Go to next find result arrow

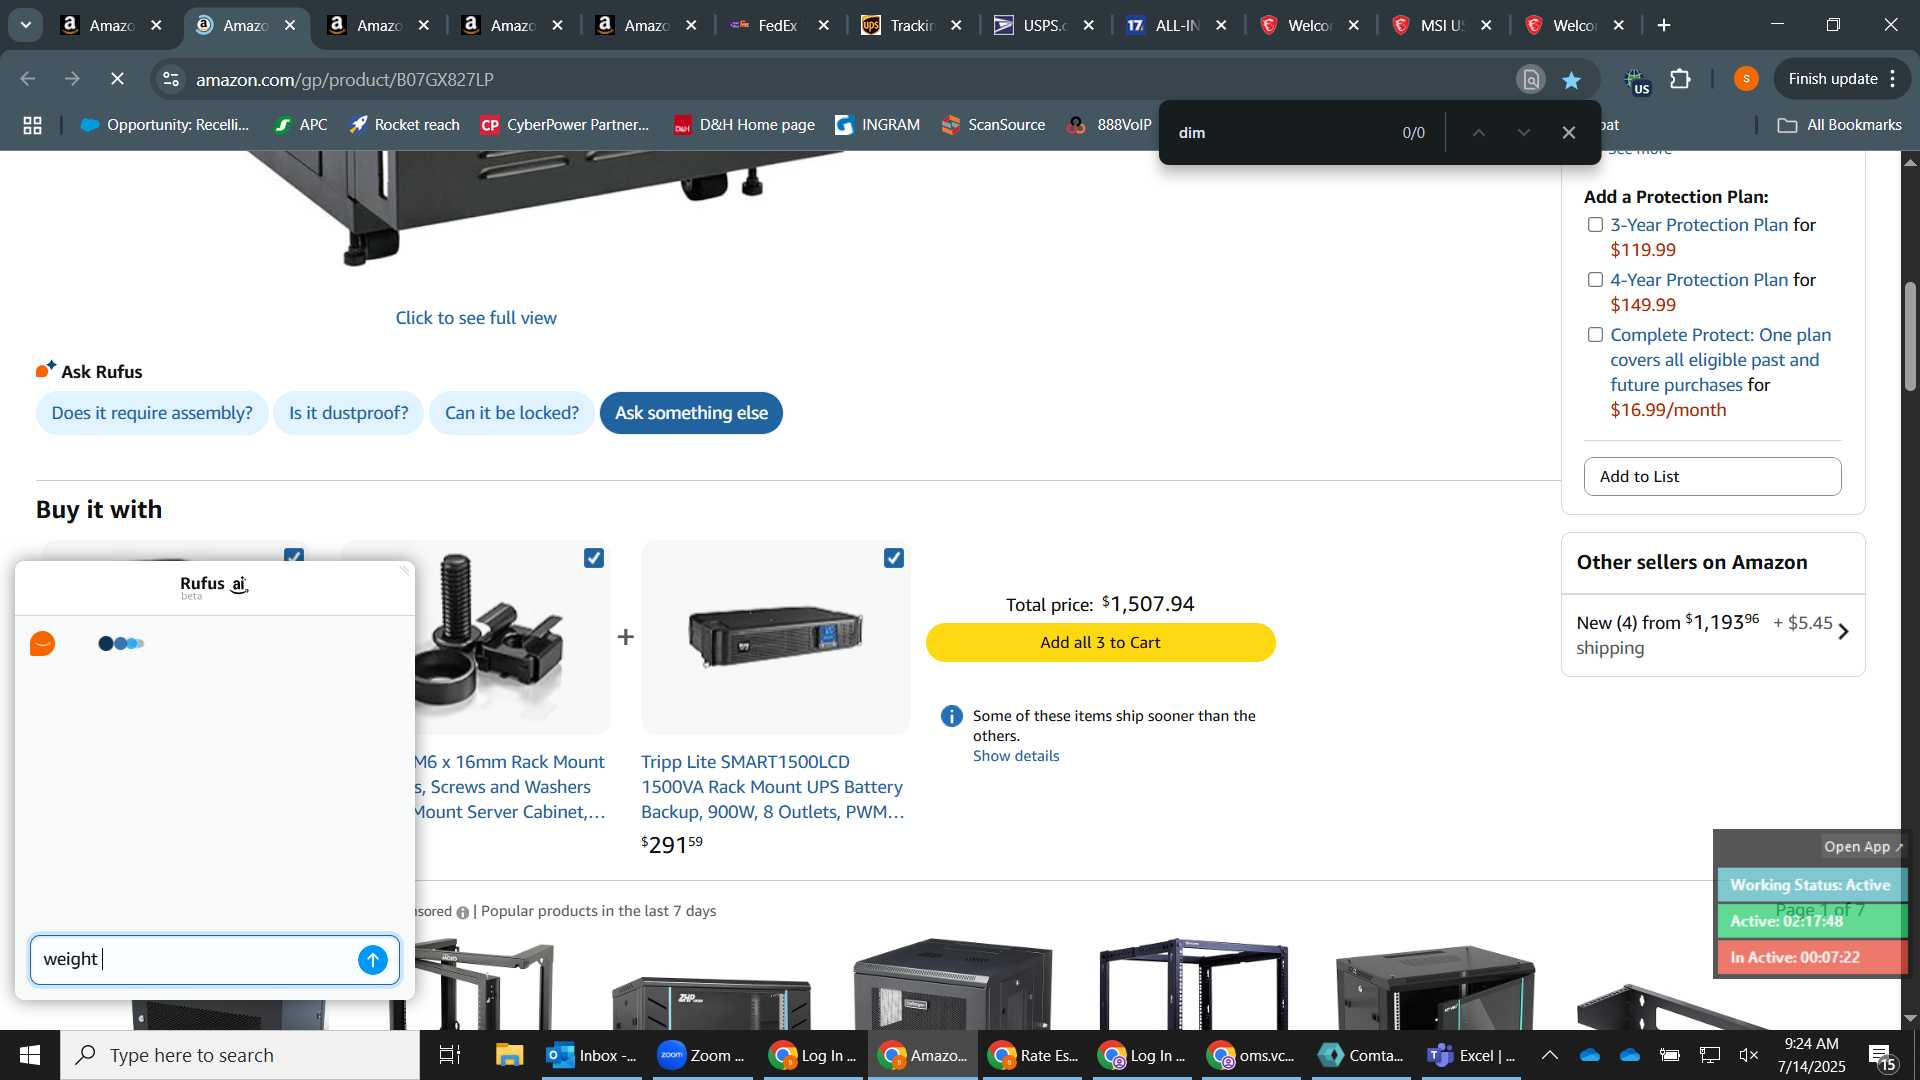click(x=1523, y=133)
